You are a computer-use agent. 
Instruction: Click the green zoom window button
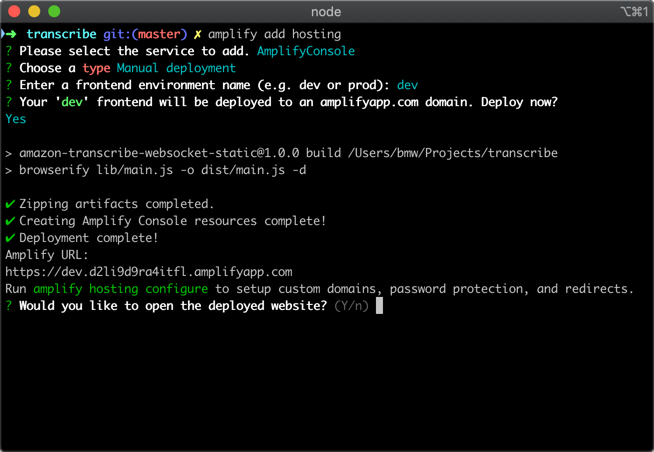coord(54,11)
